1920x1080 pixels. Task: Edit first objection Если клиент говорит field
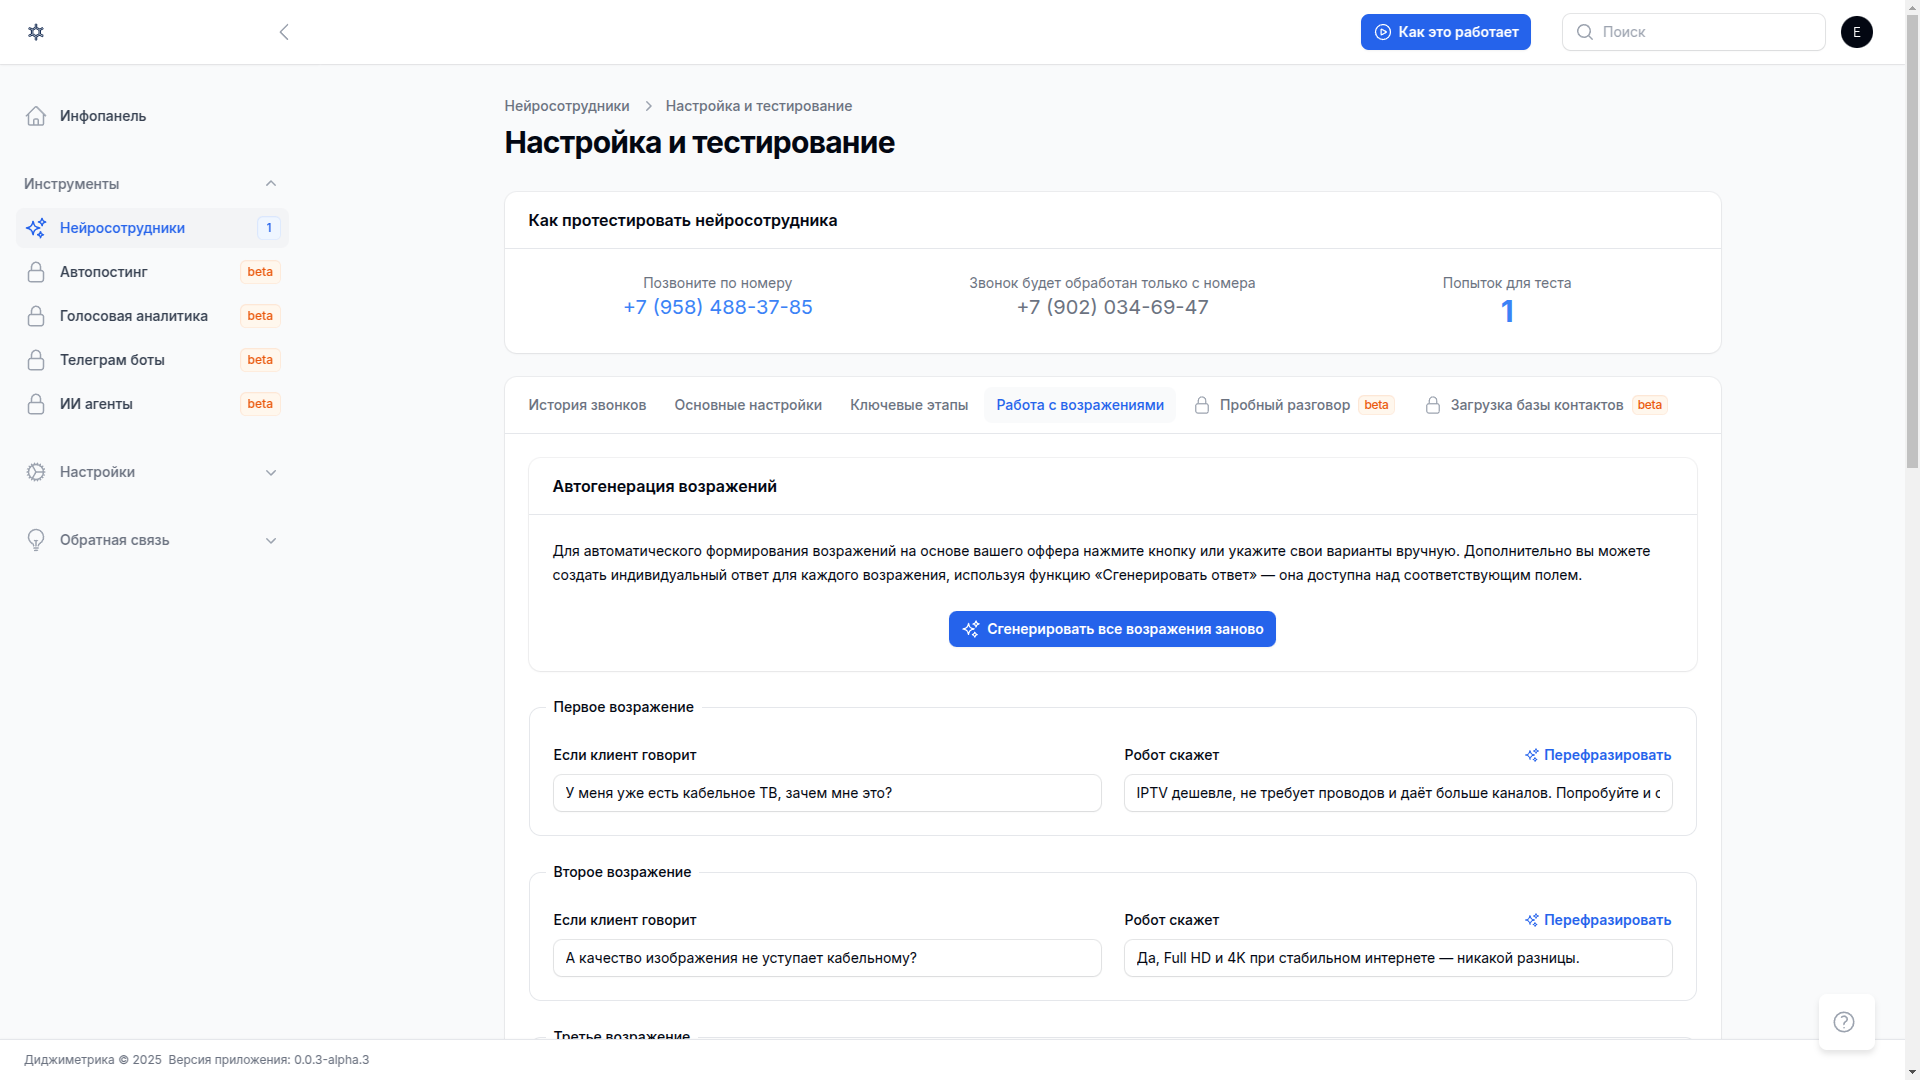click(x=827, y=793)
